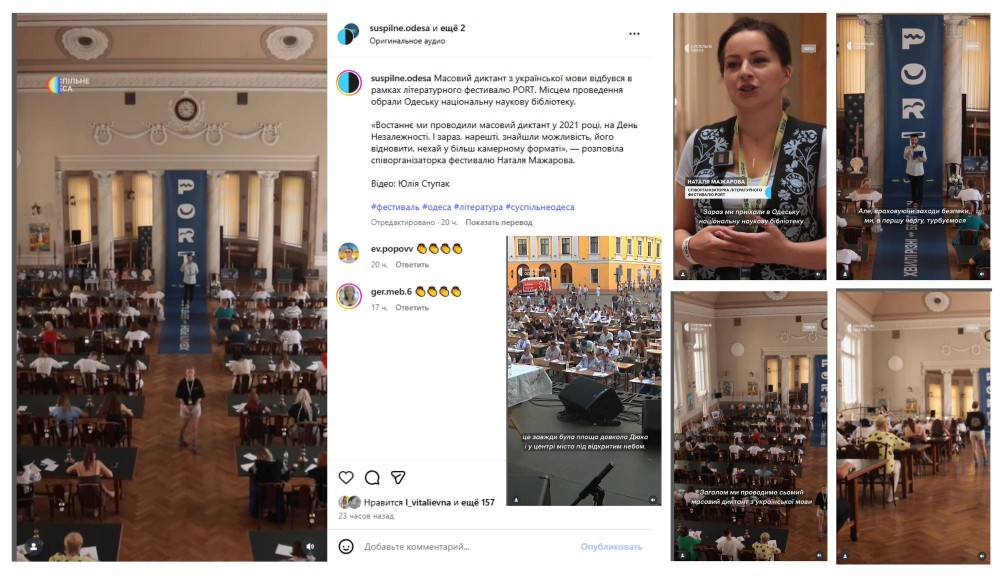This screenshot has width=1000, height=581.
Task: Click hashtag #суспільнеодеса
Action: pyautogui.click(x=540, y=207)
